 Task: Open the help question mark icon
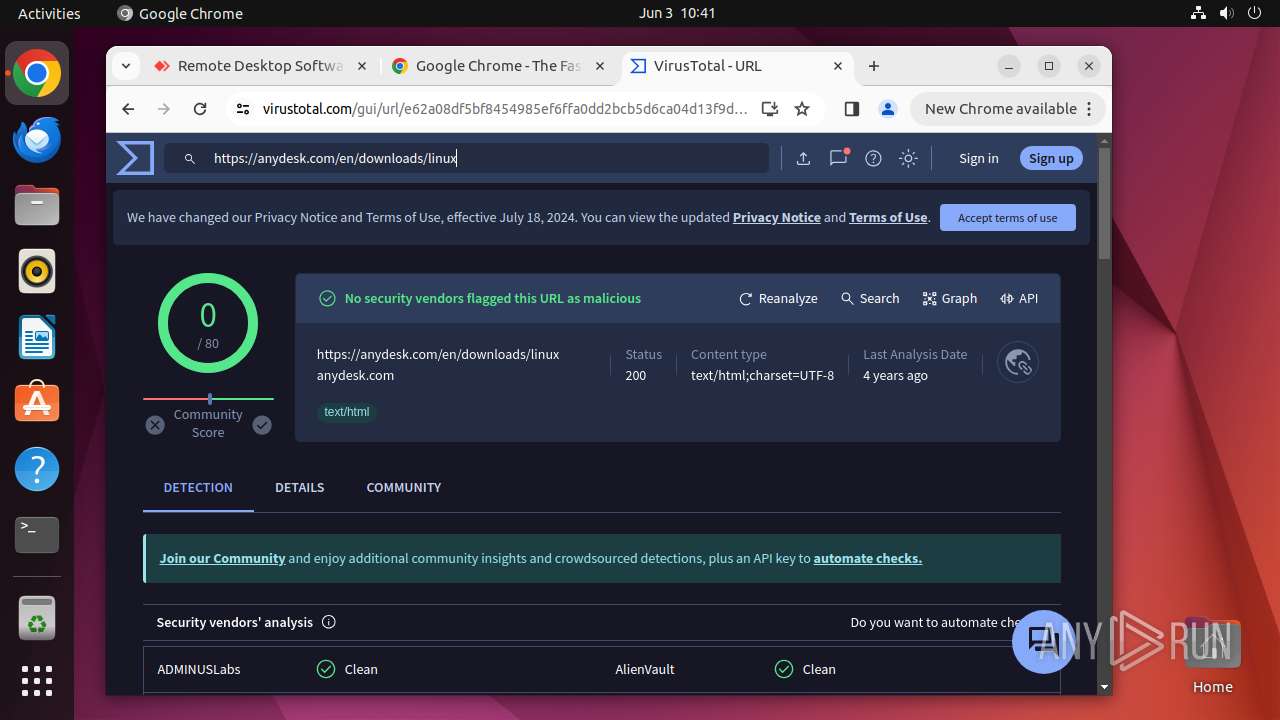[x=873, y=158]
